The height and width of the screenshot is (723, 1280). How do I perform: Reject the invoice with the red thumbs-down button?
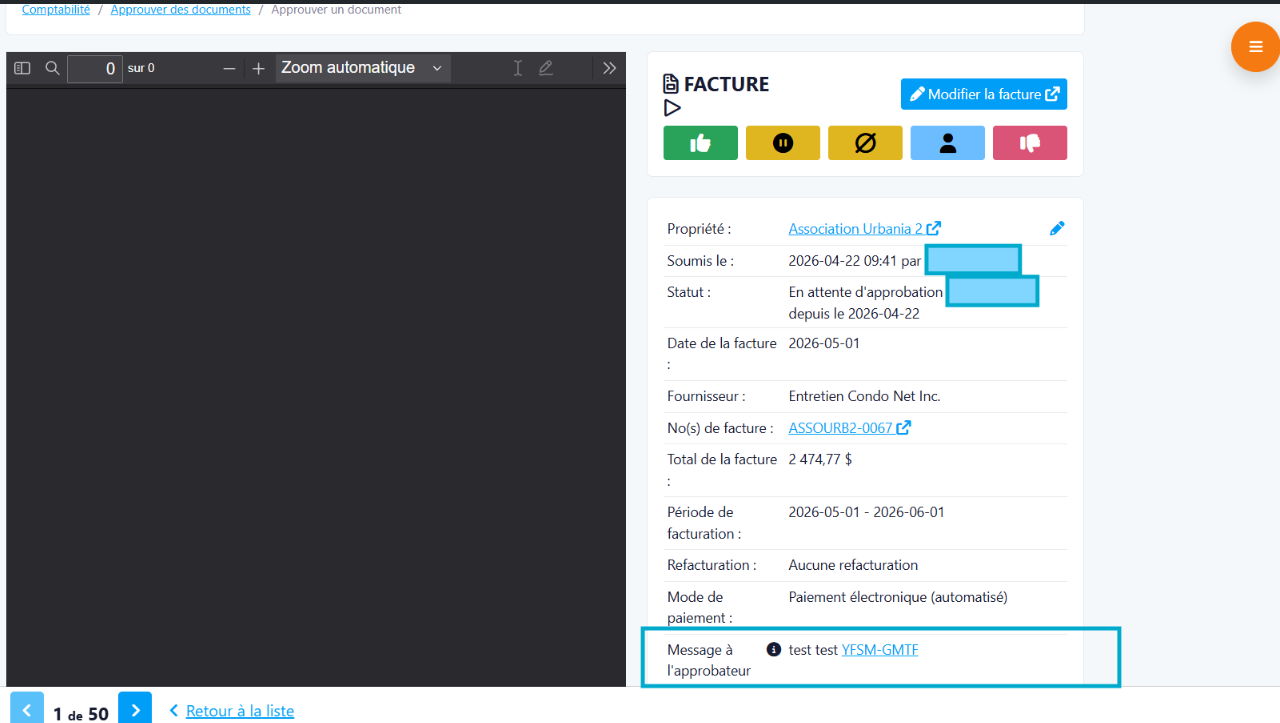[x=1030, y=143]
